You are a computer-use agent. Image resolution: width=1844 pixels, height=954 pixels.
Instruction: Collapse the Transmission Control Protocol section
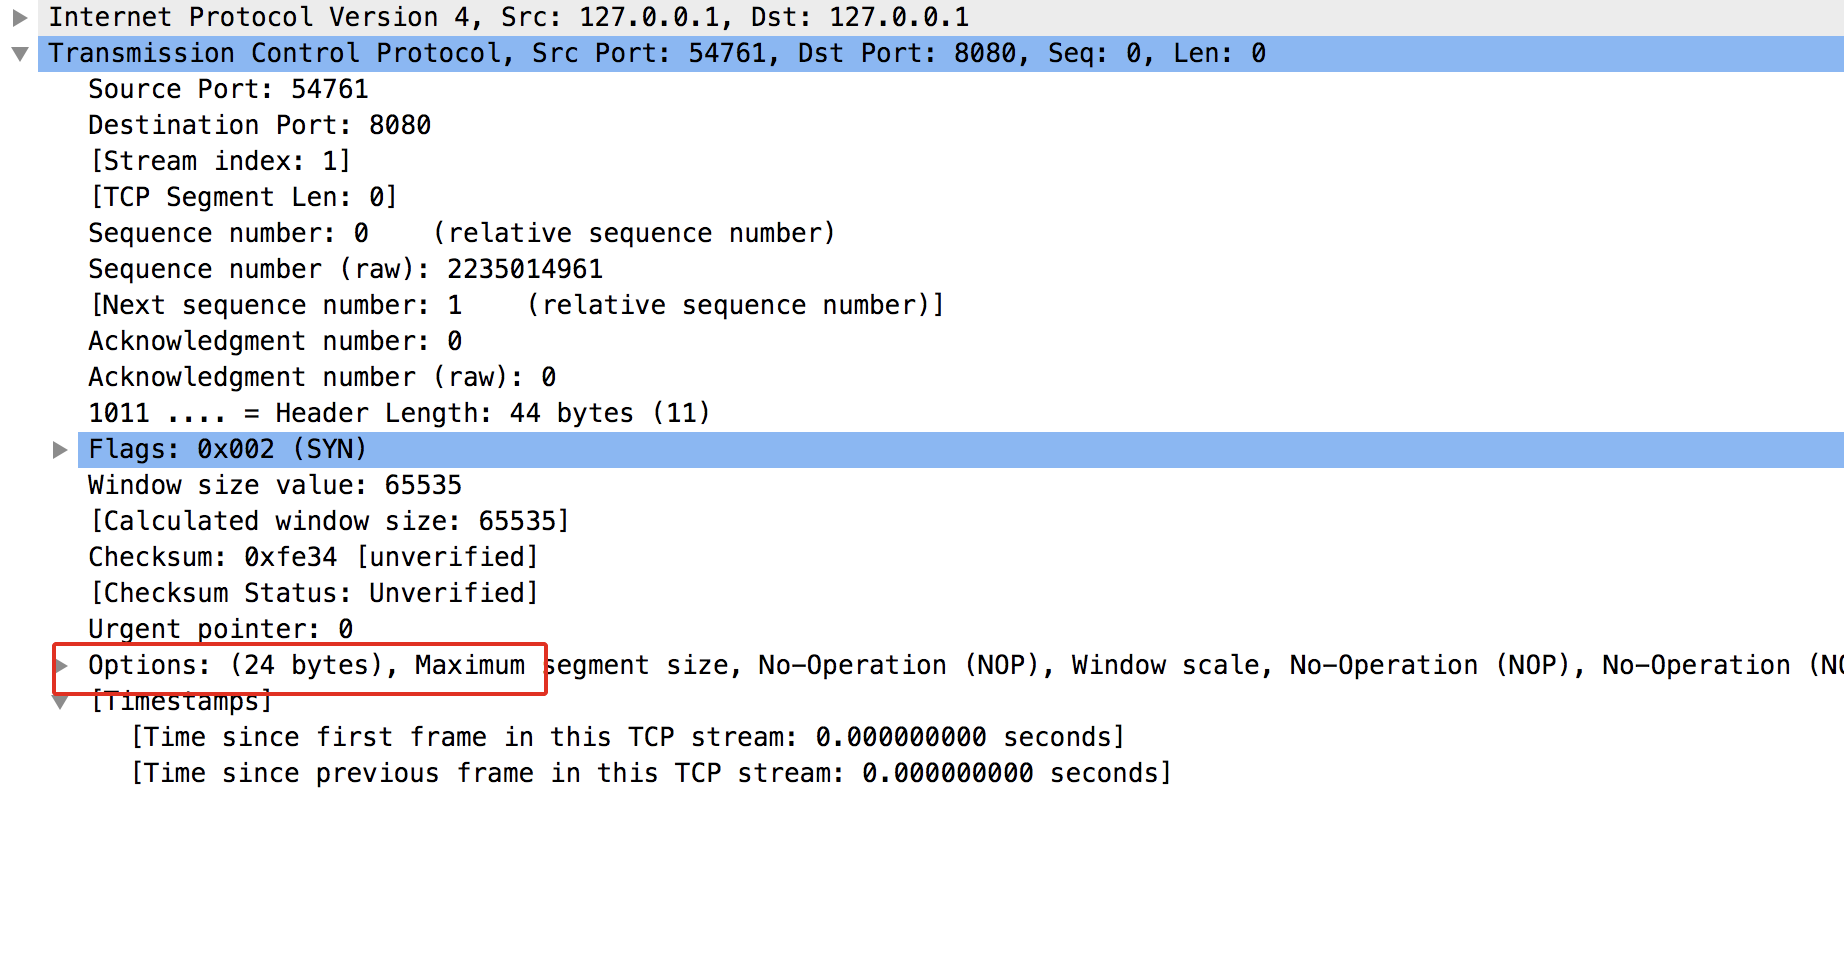19,54
